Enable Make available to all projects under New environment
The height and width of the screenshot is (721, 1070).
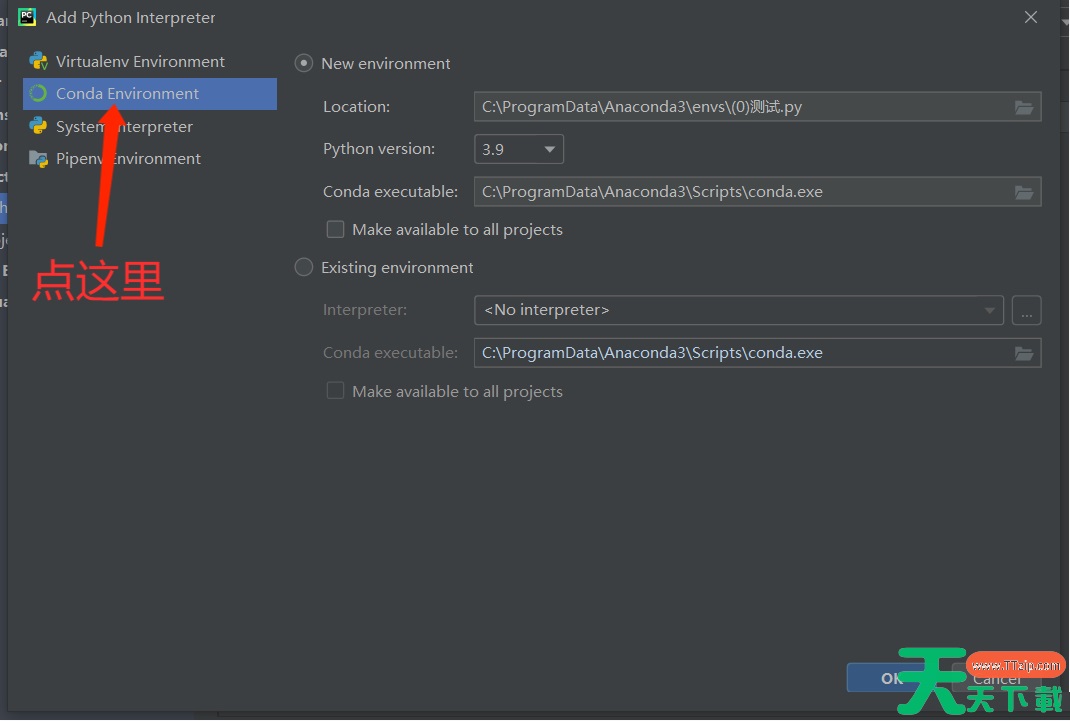(336, 230)
